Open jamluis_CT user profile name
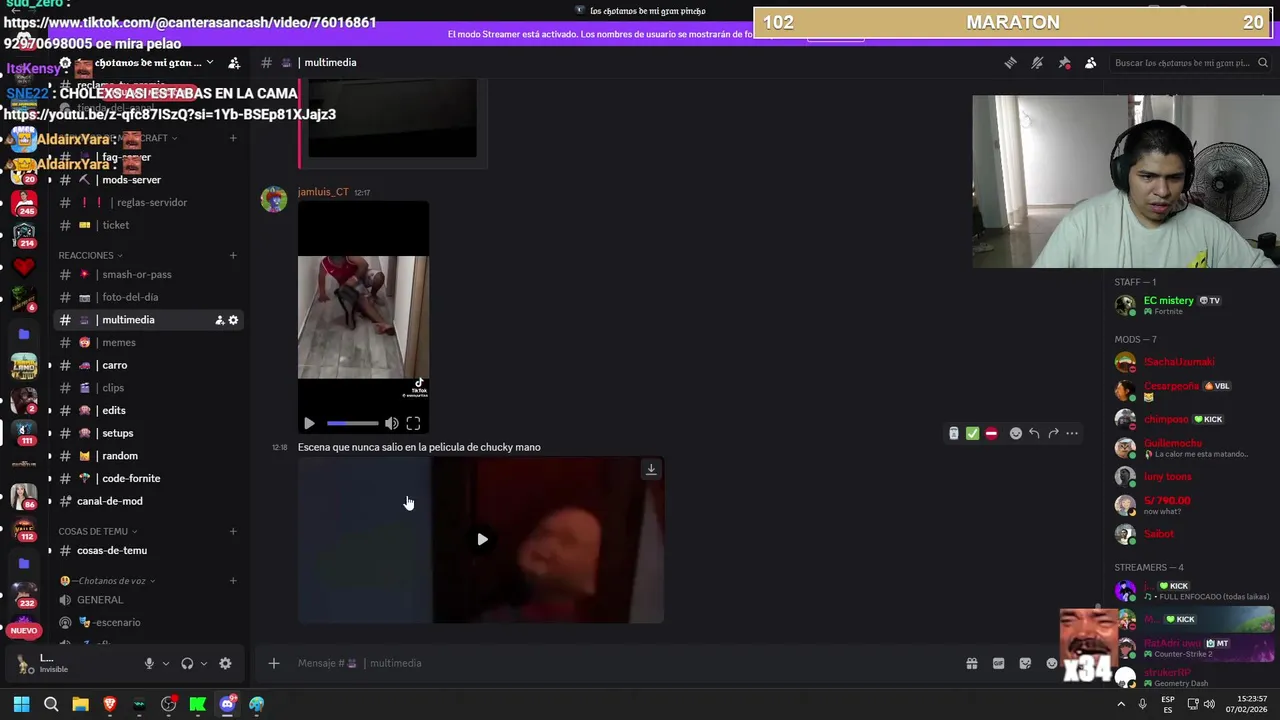Screen dimensions: 1280x720 point(323,192)
